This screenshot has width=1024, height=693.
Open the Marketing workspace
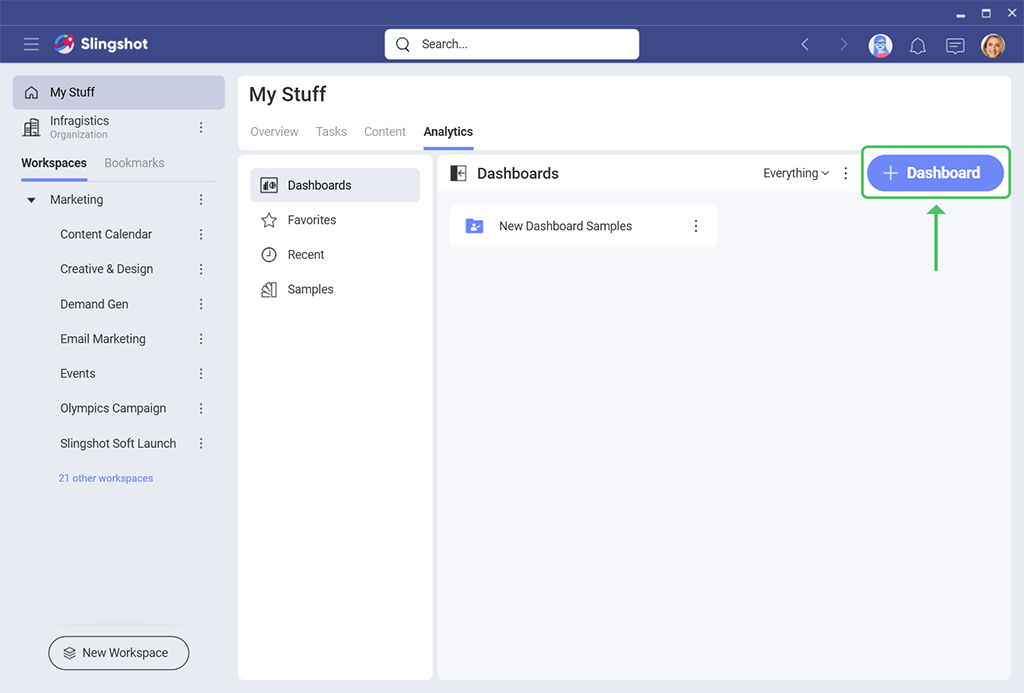coord(76,199)
